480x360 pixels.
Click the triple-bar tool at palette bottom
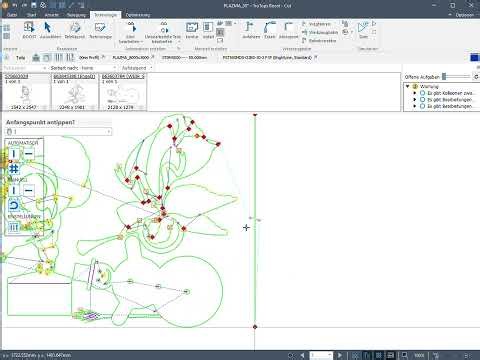[x=14, y=227]
